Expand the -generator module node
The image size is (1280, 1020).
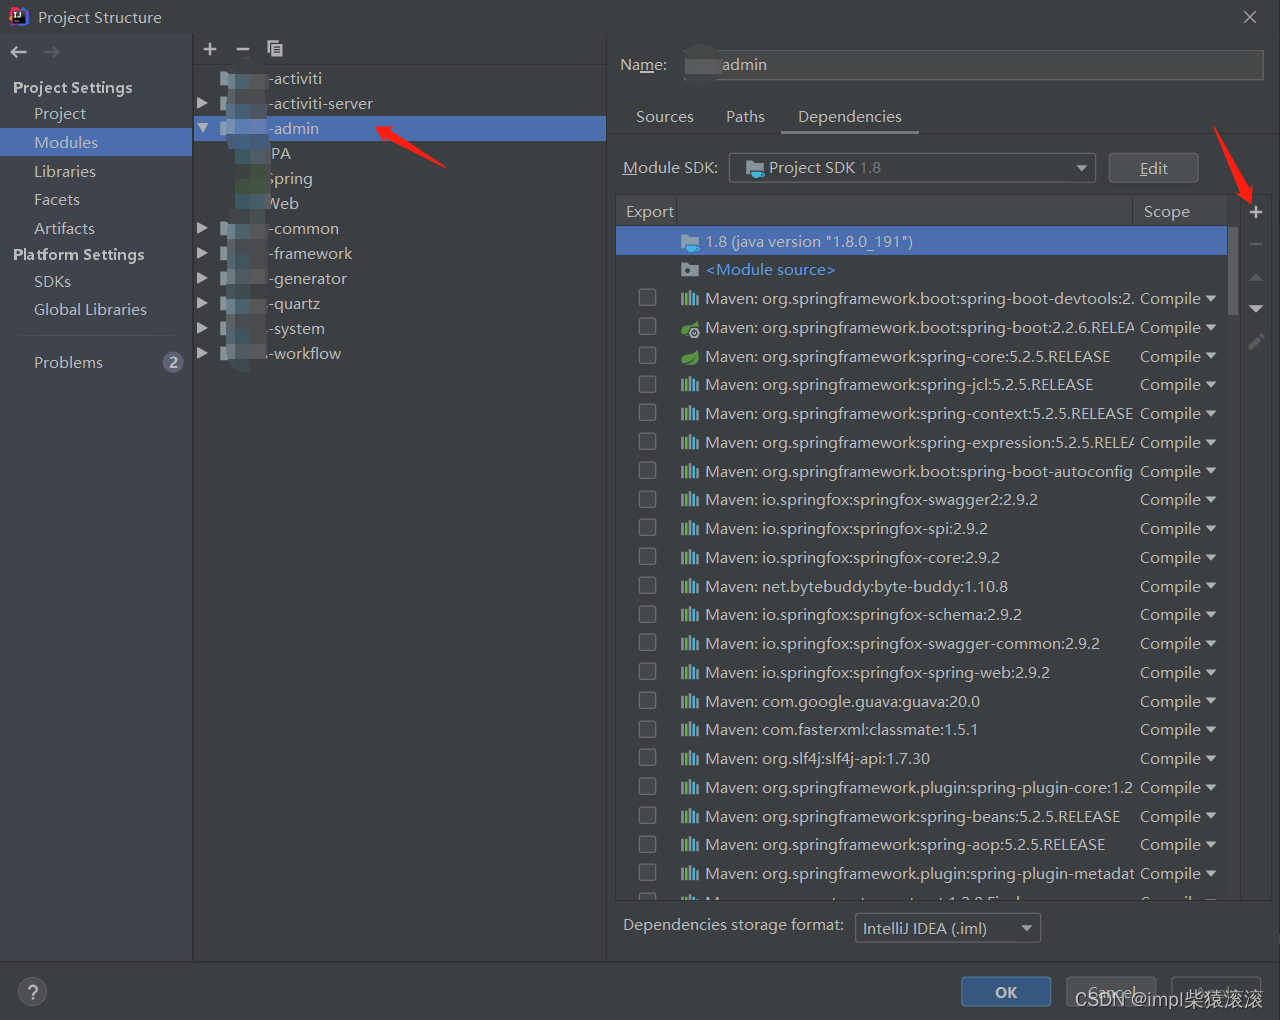203,278
